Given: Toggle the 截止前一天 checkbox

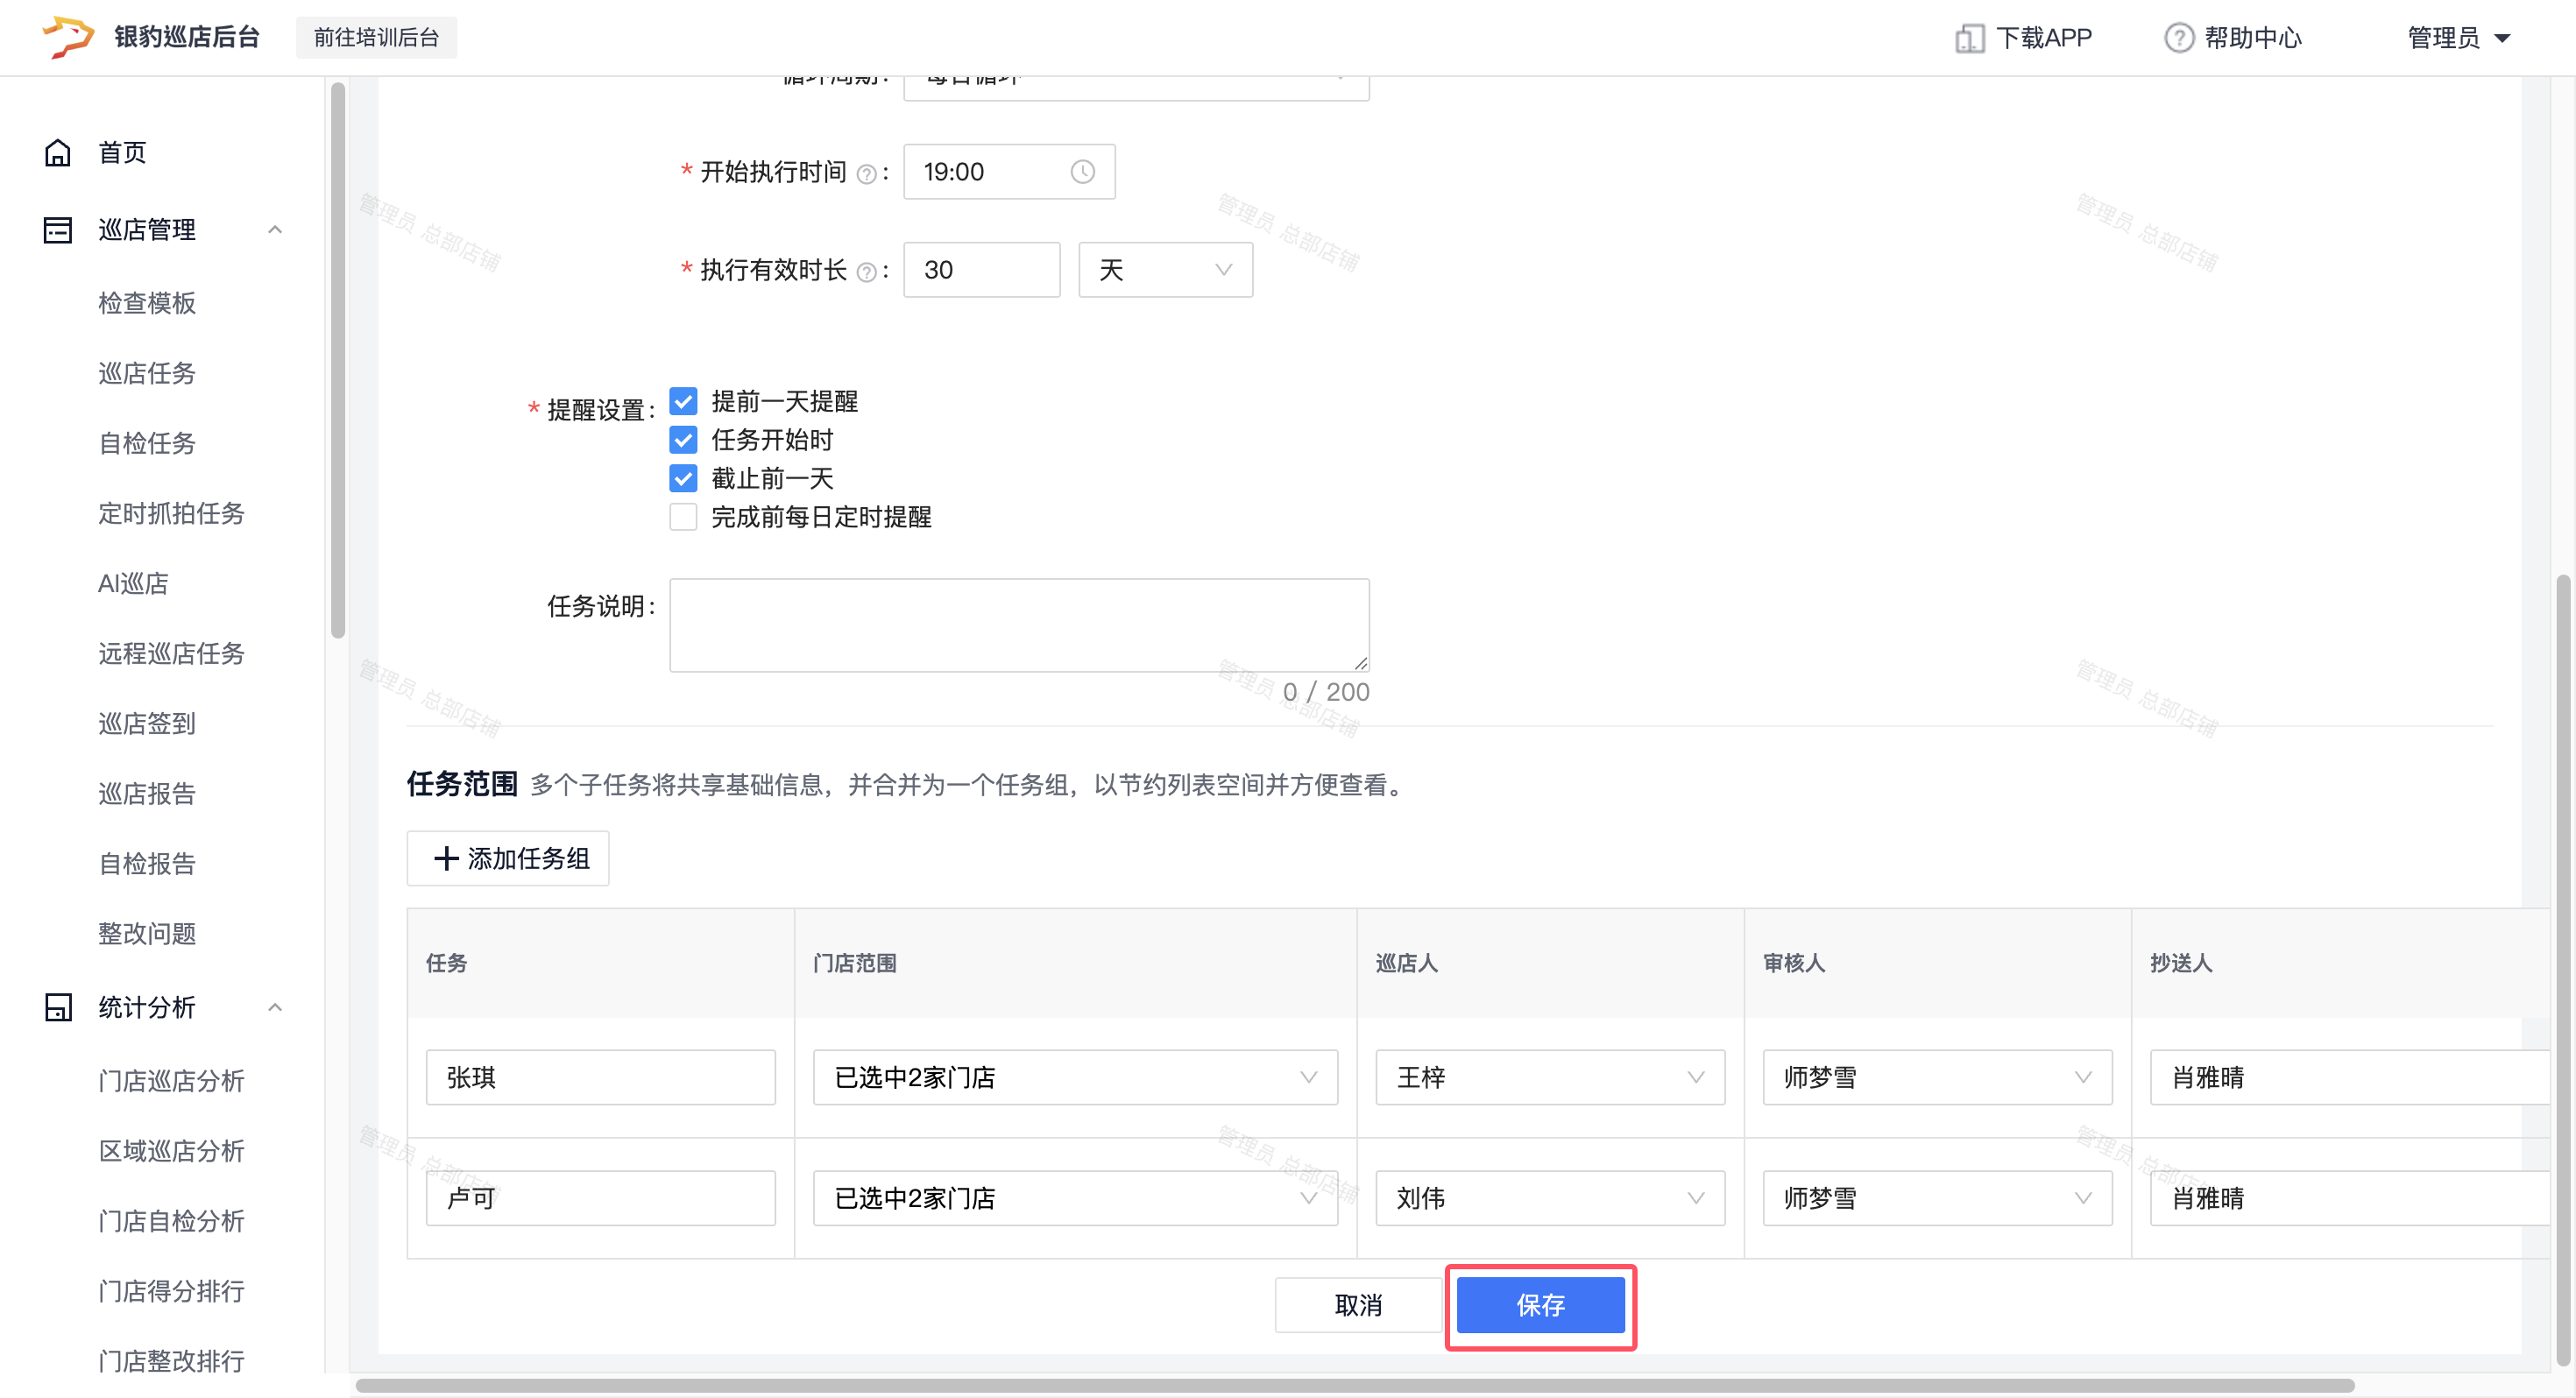Looking at the screenshot, I should click(x=683, y=478).
